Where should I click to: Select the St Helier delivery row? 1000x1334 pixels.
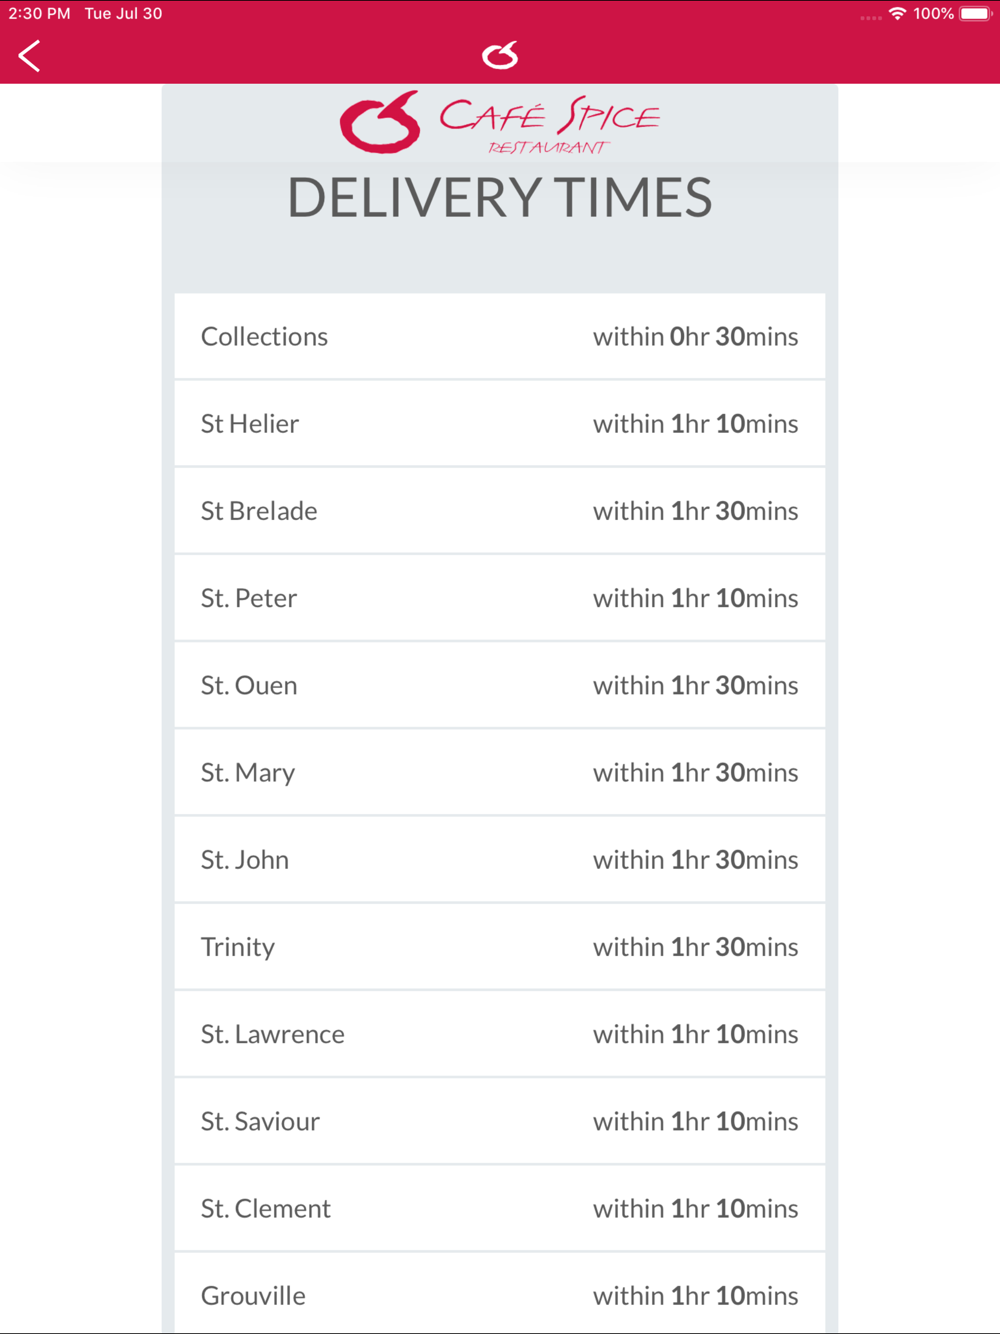(499, 424)
